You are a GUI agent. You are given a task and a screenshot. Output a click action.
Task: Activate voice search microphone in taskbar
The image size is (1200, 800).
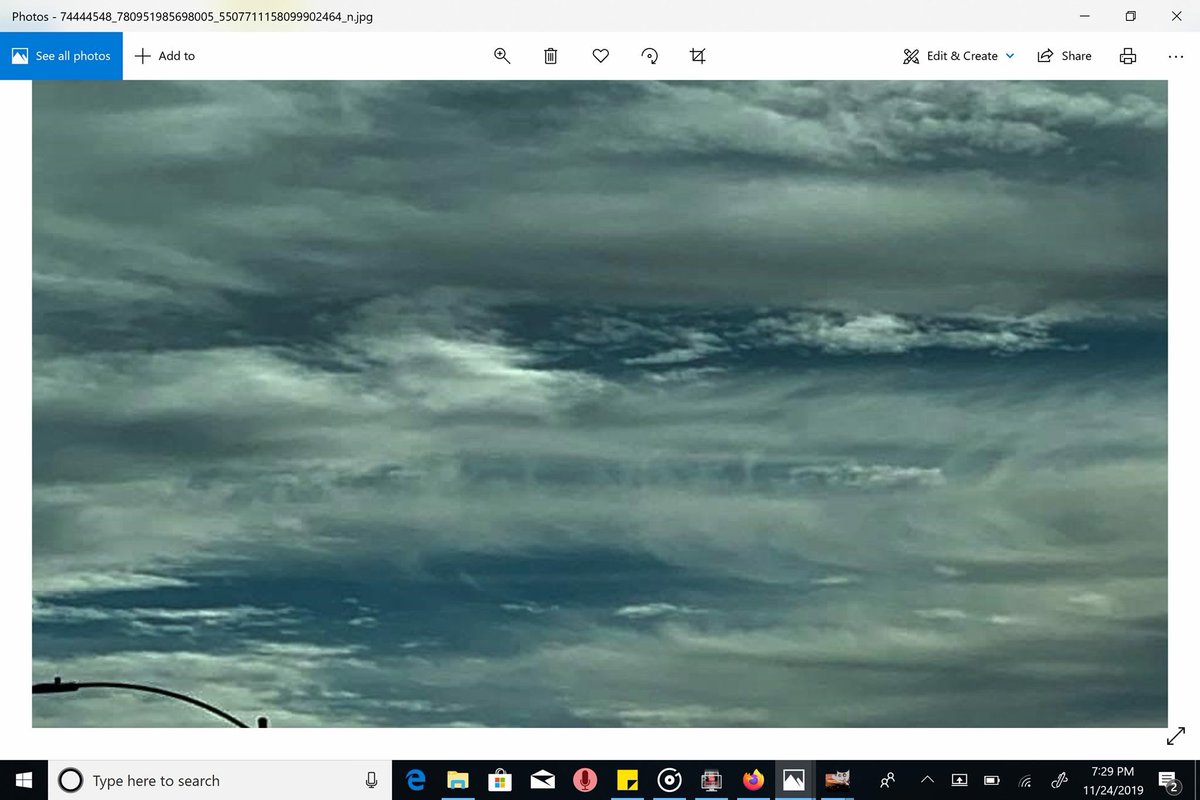[371, 780]
